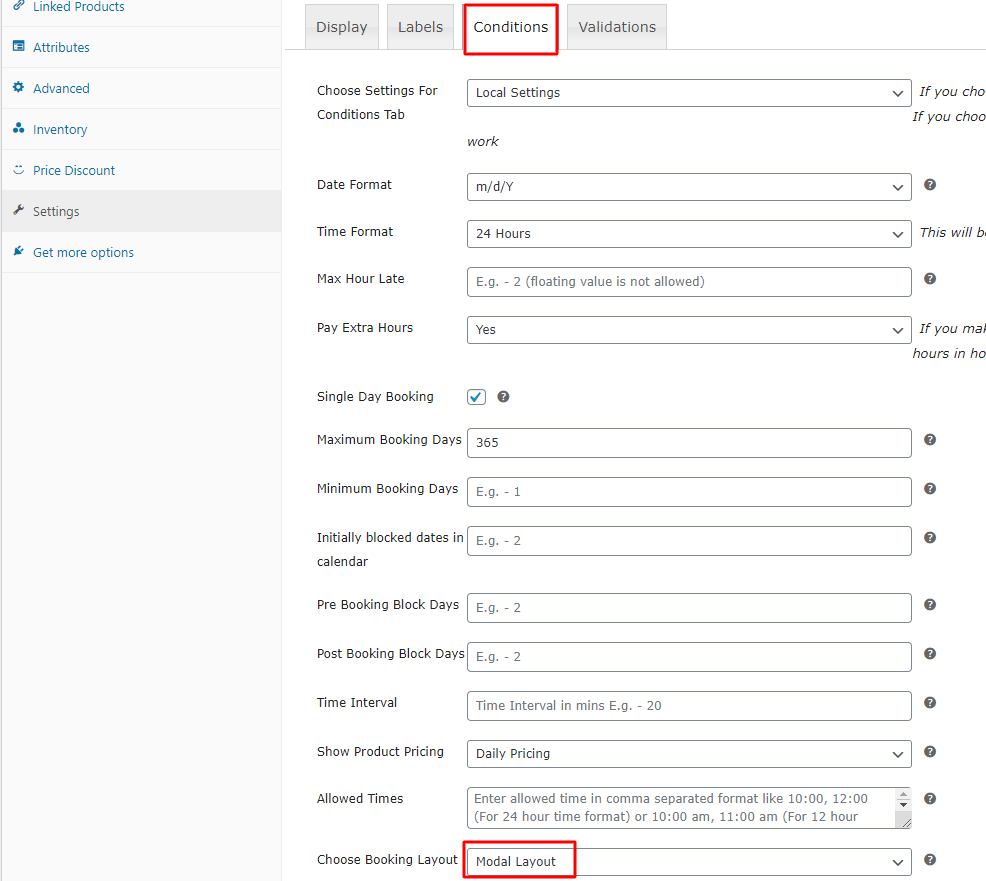Screen dimensions: 986x881
Task: Click the Minimum Booking Days input field
Action: click(x=688, y=492)
